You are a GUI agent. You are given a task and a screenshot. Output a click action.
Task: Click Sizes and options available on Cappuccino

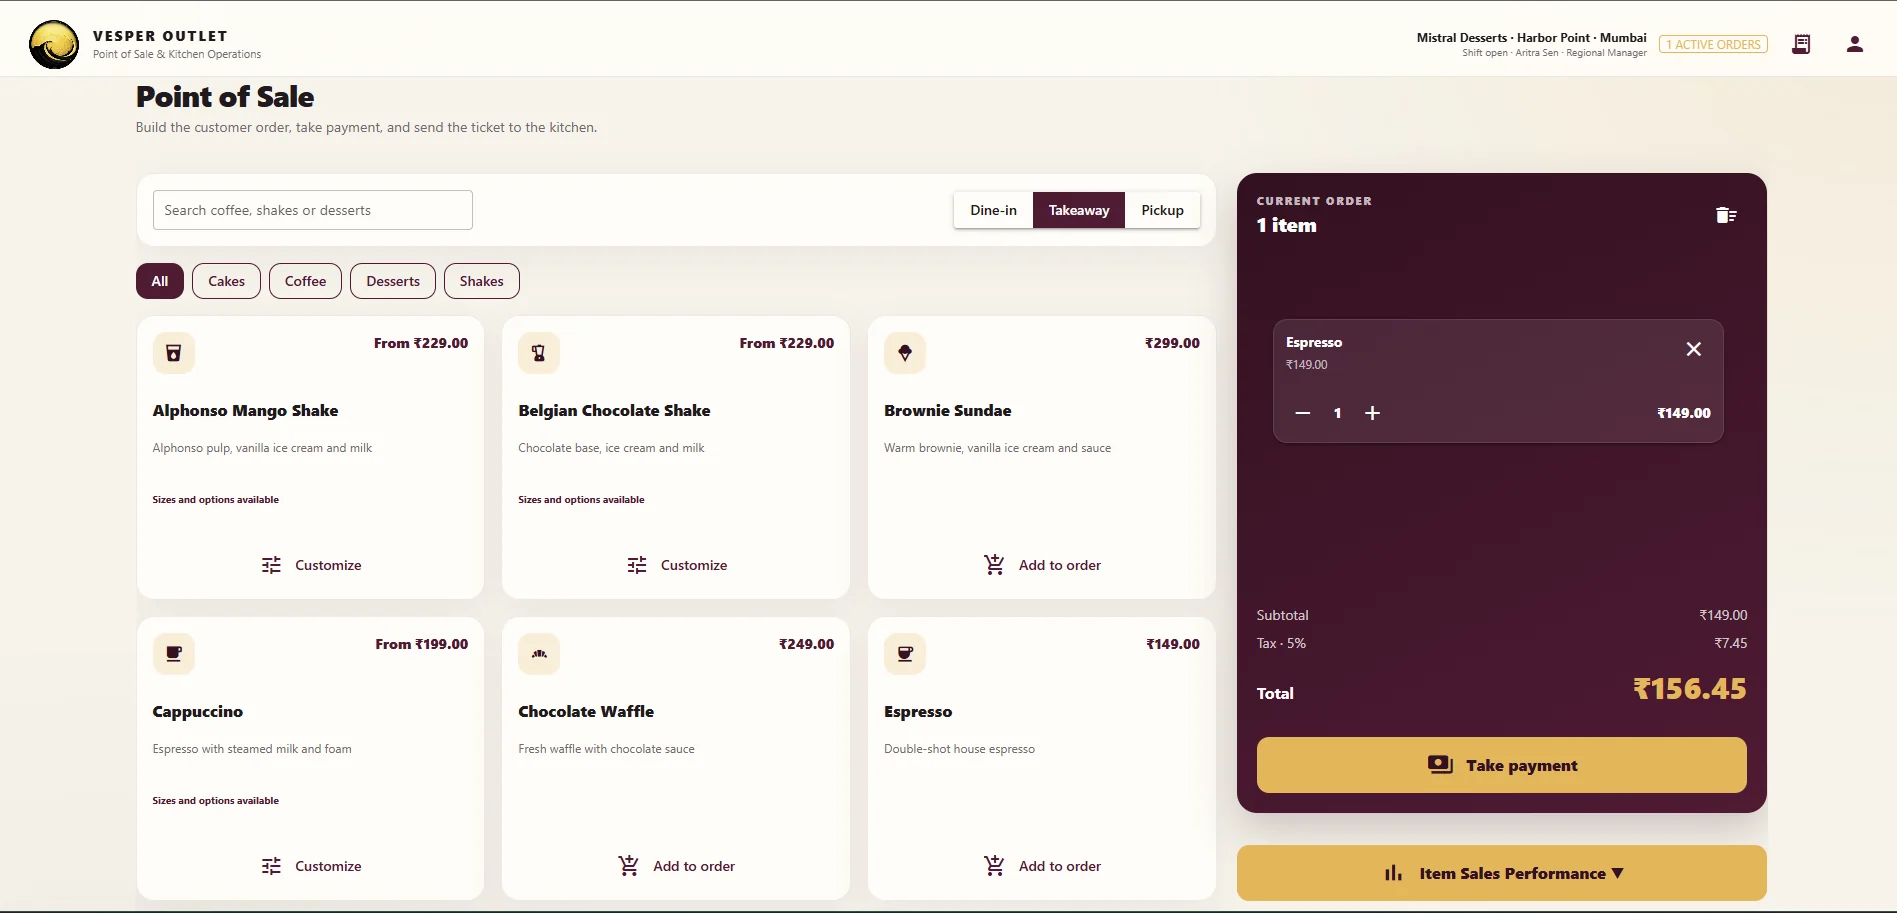point(215,800)
